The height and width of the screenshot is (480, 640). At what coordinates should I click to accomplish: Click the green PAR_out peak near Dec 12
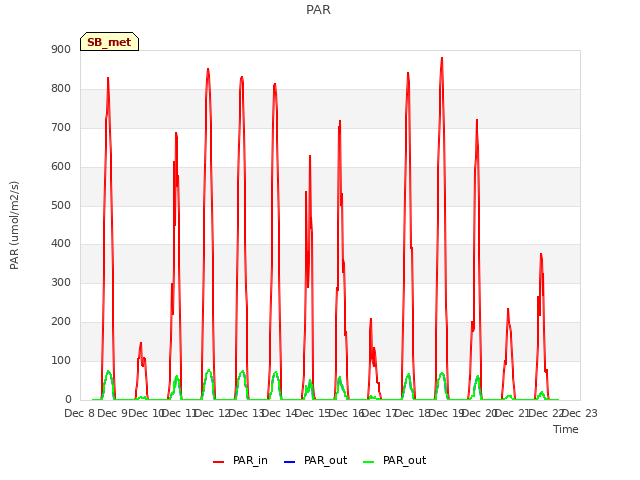[209, 370]
